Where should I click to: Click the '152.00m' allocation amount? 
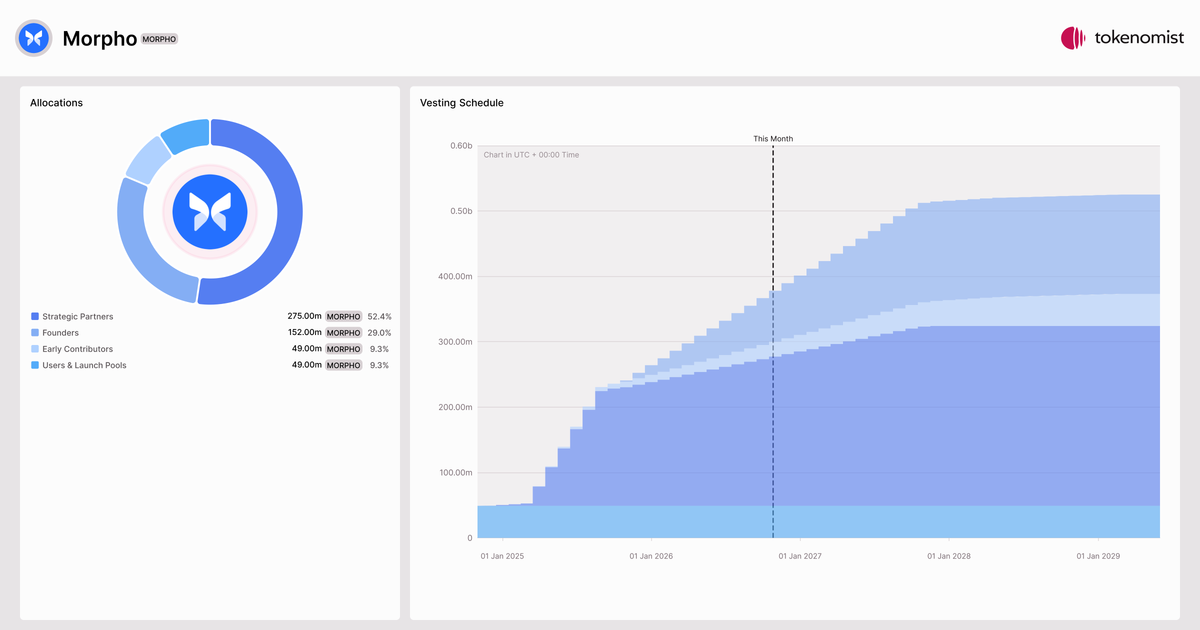pos(304,332)
